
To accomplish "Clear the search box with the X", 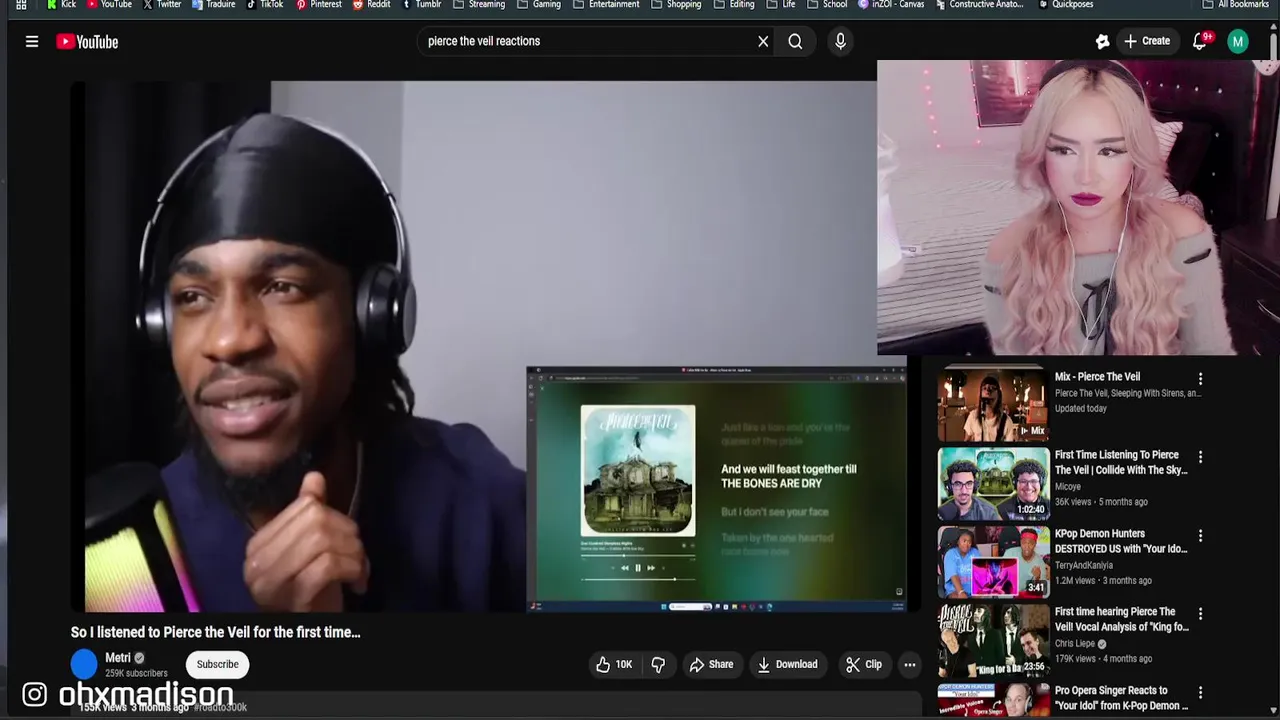I will pos(763,41).
